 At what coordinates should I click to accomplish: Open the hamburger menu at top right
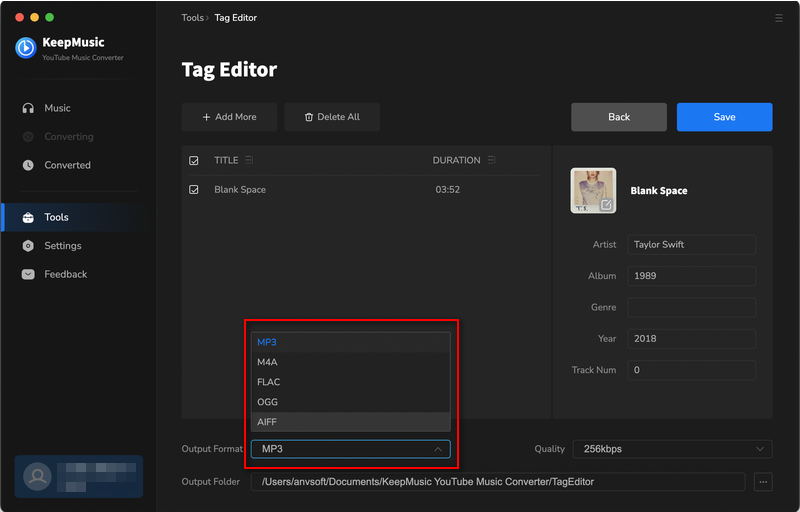(779, 18)
